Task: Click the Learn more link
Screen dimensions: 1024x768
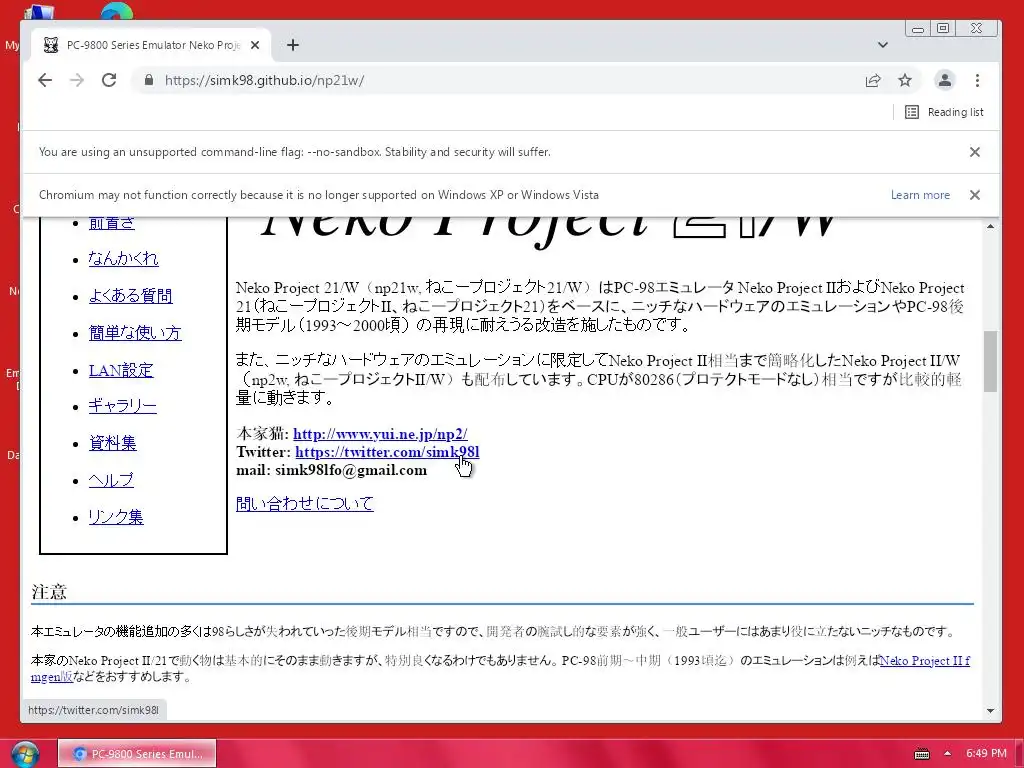Action: pyautogui.click(x=920, y=195)
